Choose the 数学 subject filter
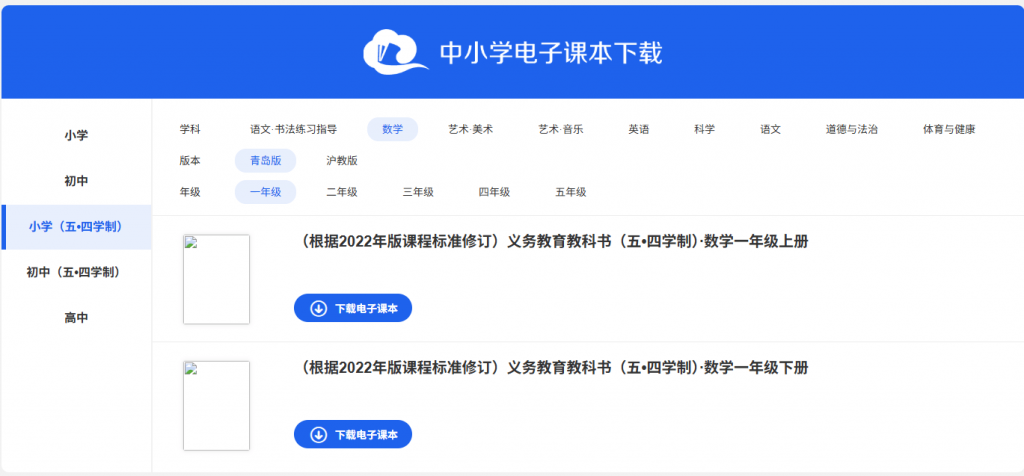This screenshot has height=476, width=1024. pos(392,129)
